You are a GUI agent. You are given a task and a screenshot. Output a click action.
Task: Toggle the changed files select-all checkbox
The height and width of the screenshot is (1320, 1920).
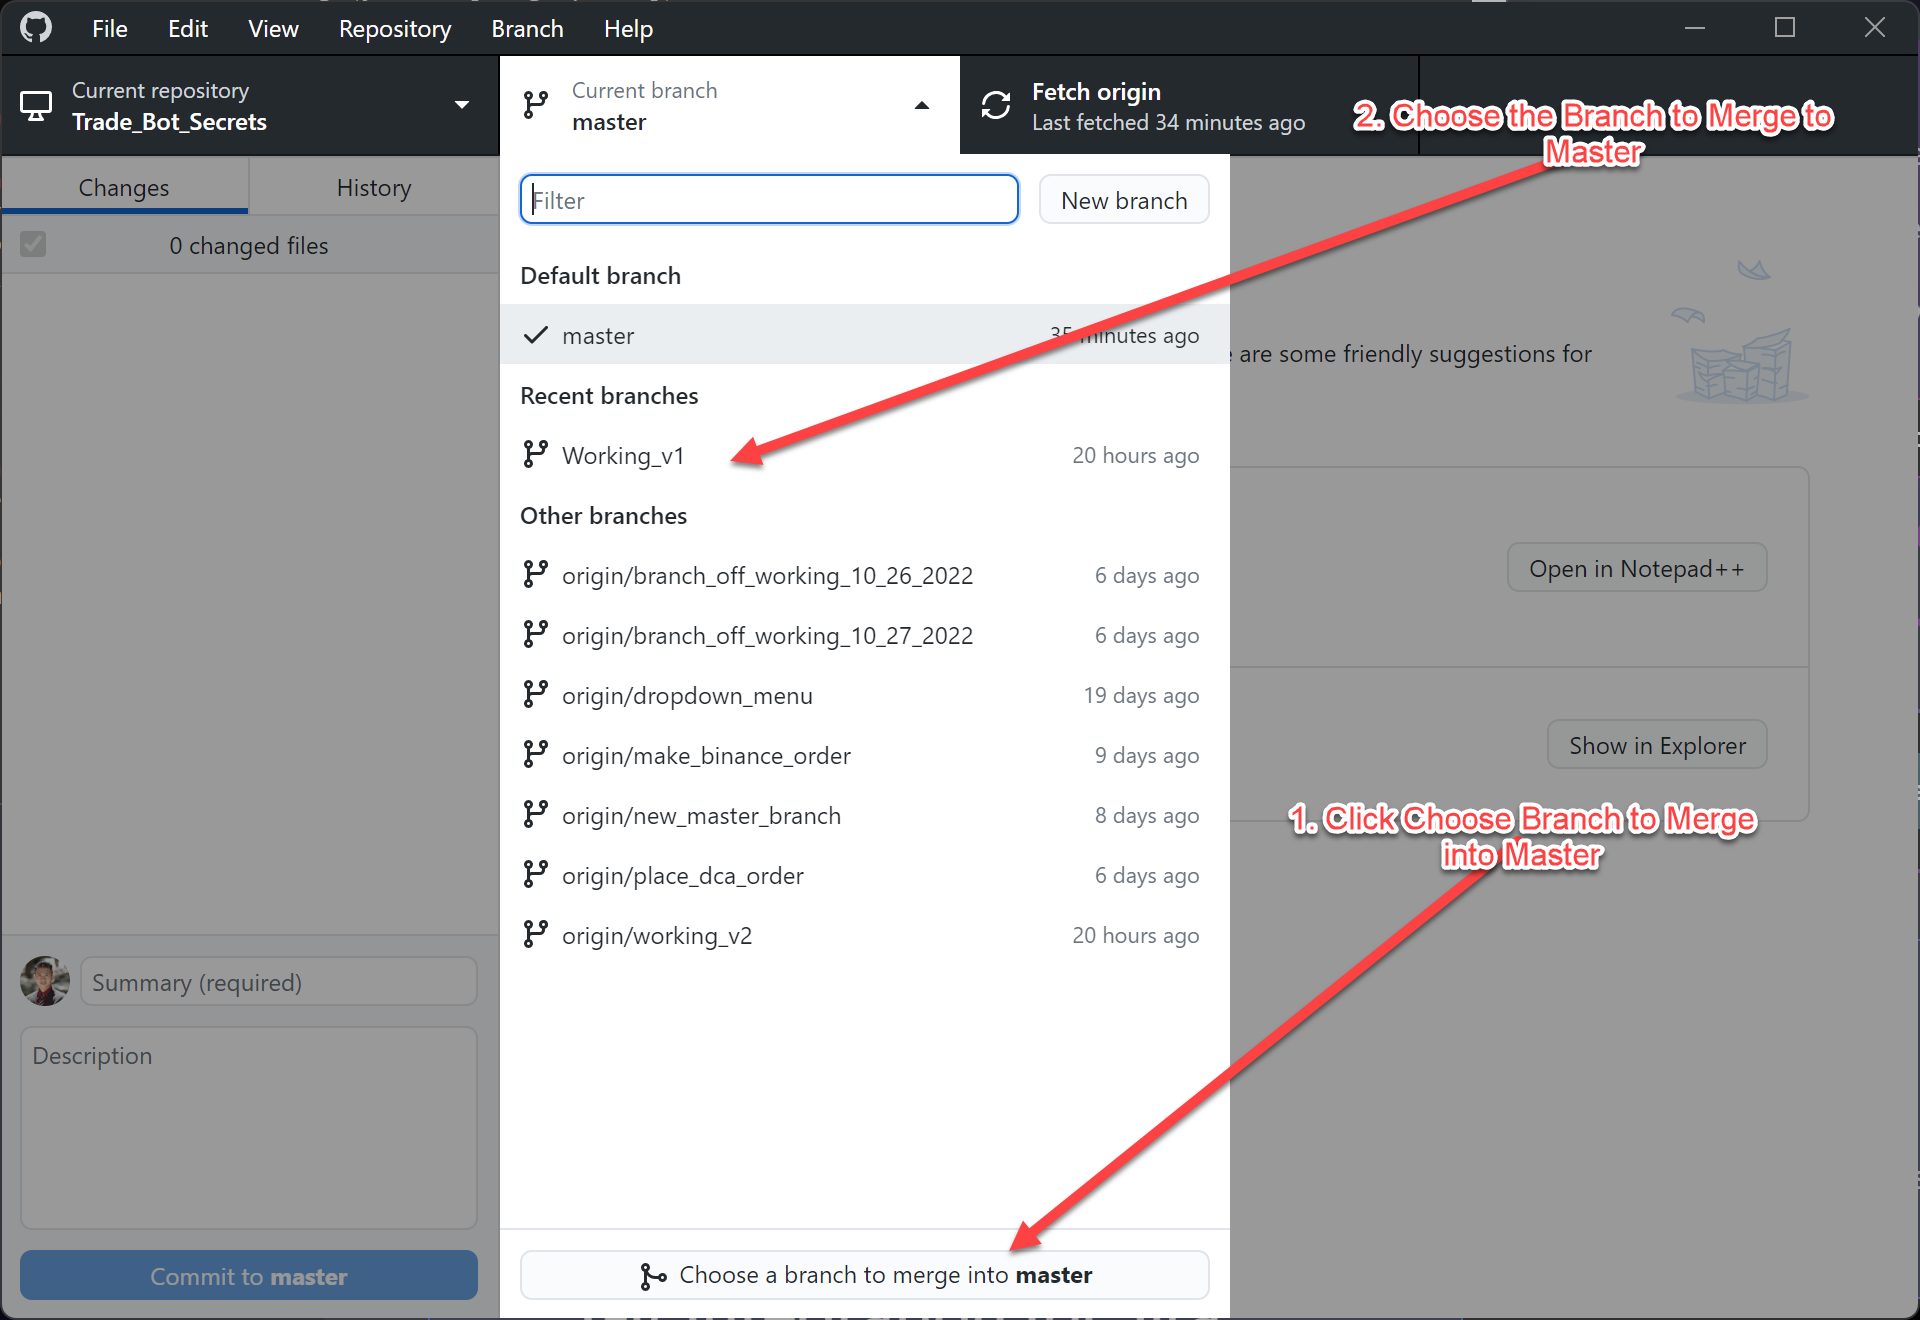click(33, 245)
